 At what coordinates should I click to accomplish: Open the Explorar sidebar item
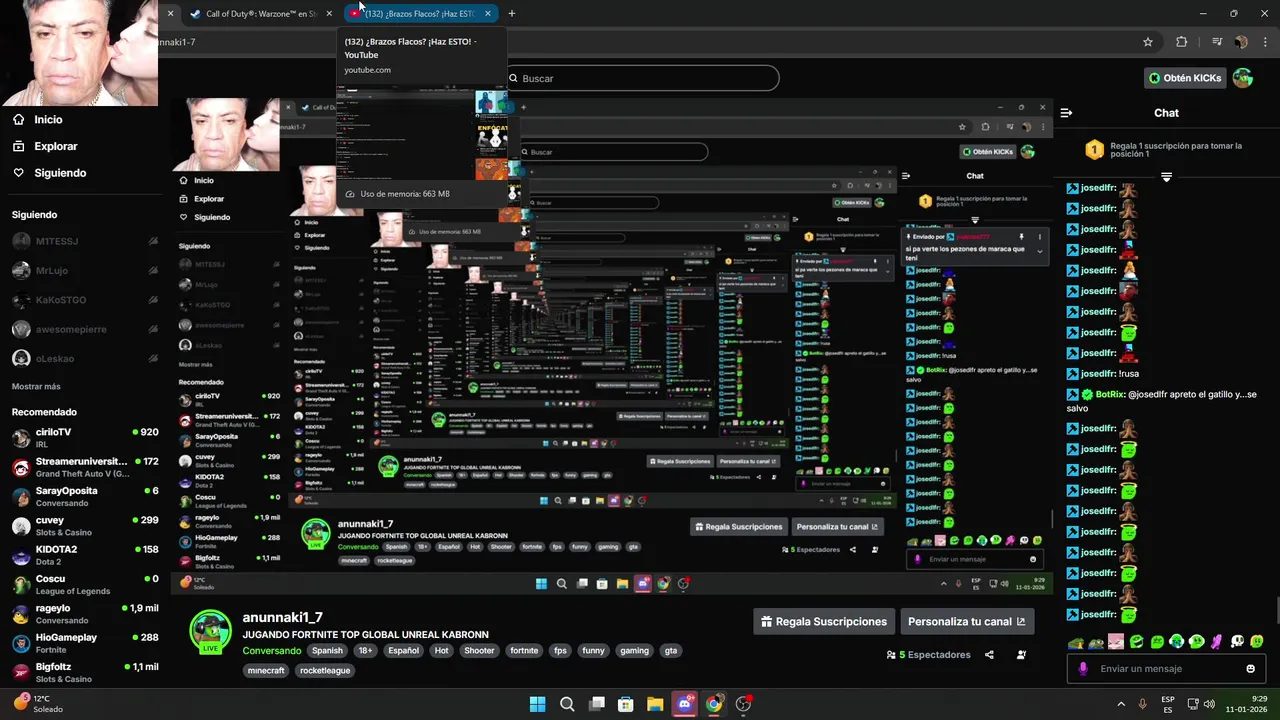click(x=44, y=146)
